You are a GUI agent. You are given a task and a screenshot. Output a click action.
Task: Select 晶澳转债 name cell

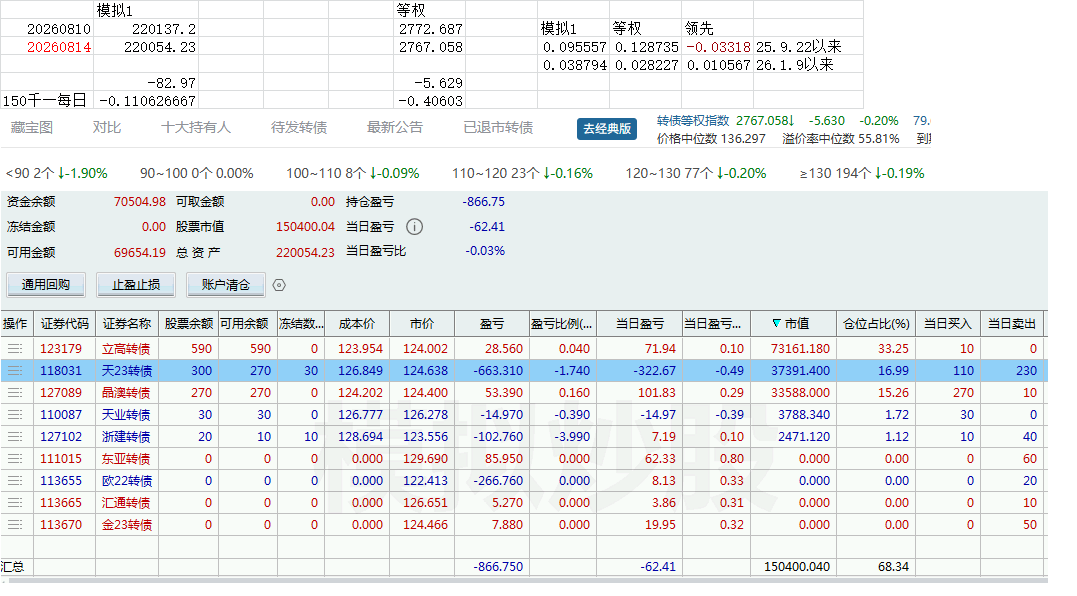[126, 393]
